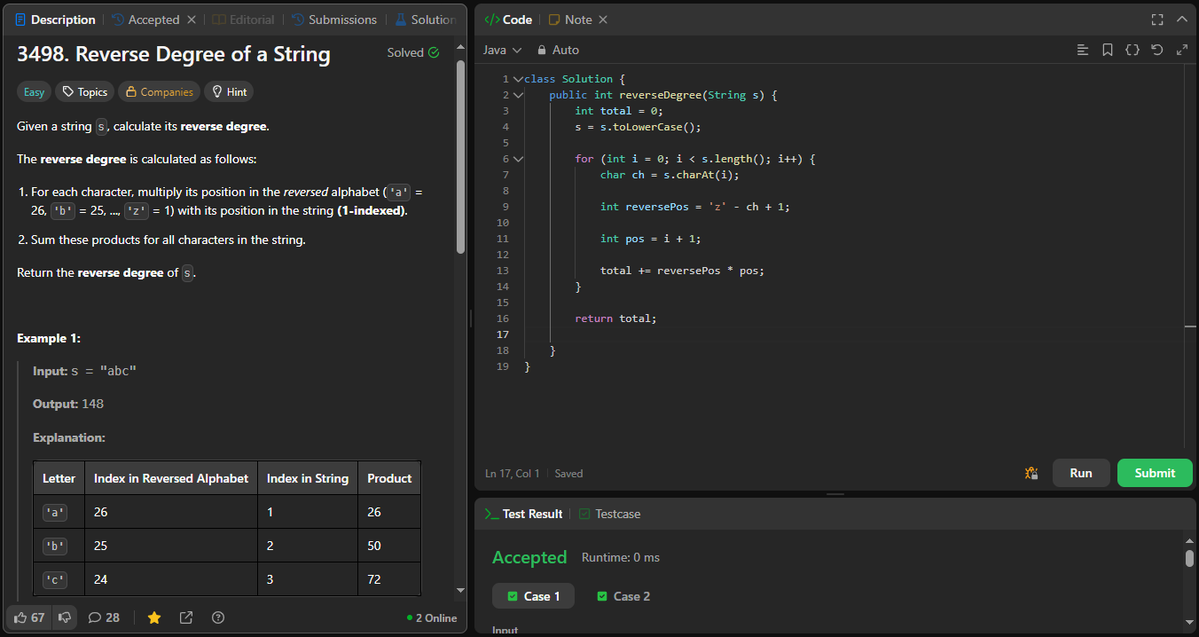The width and height of the screenshot is (1199, 637).
Task: Click the '2 Online' status text
Action: pyautogui.click(x=432, y=618)
